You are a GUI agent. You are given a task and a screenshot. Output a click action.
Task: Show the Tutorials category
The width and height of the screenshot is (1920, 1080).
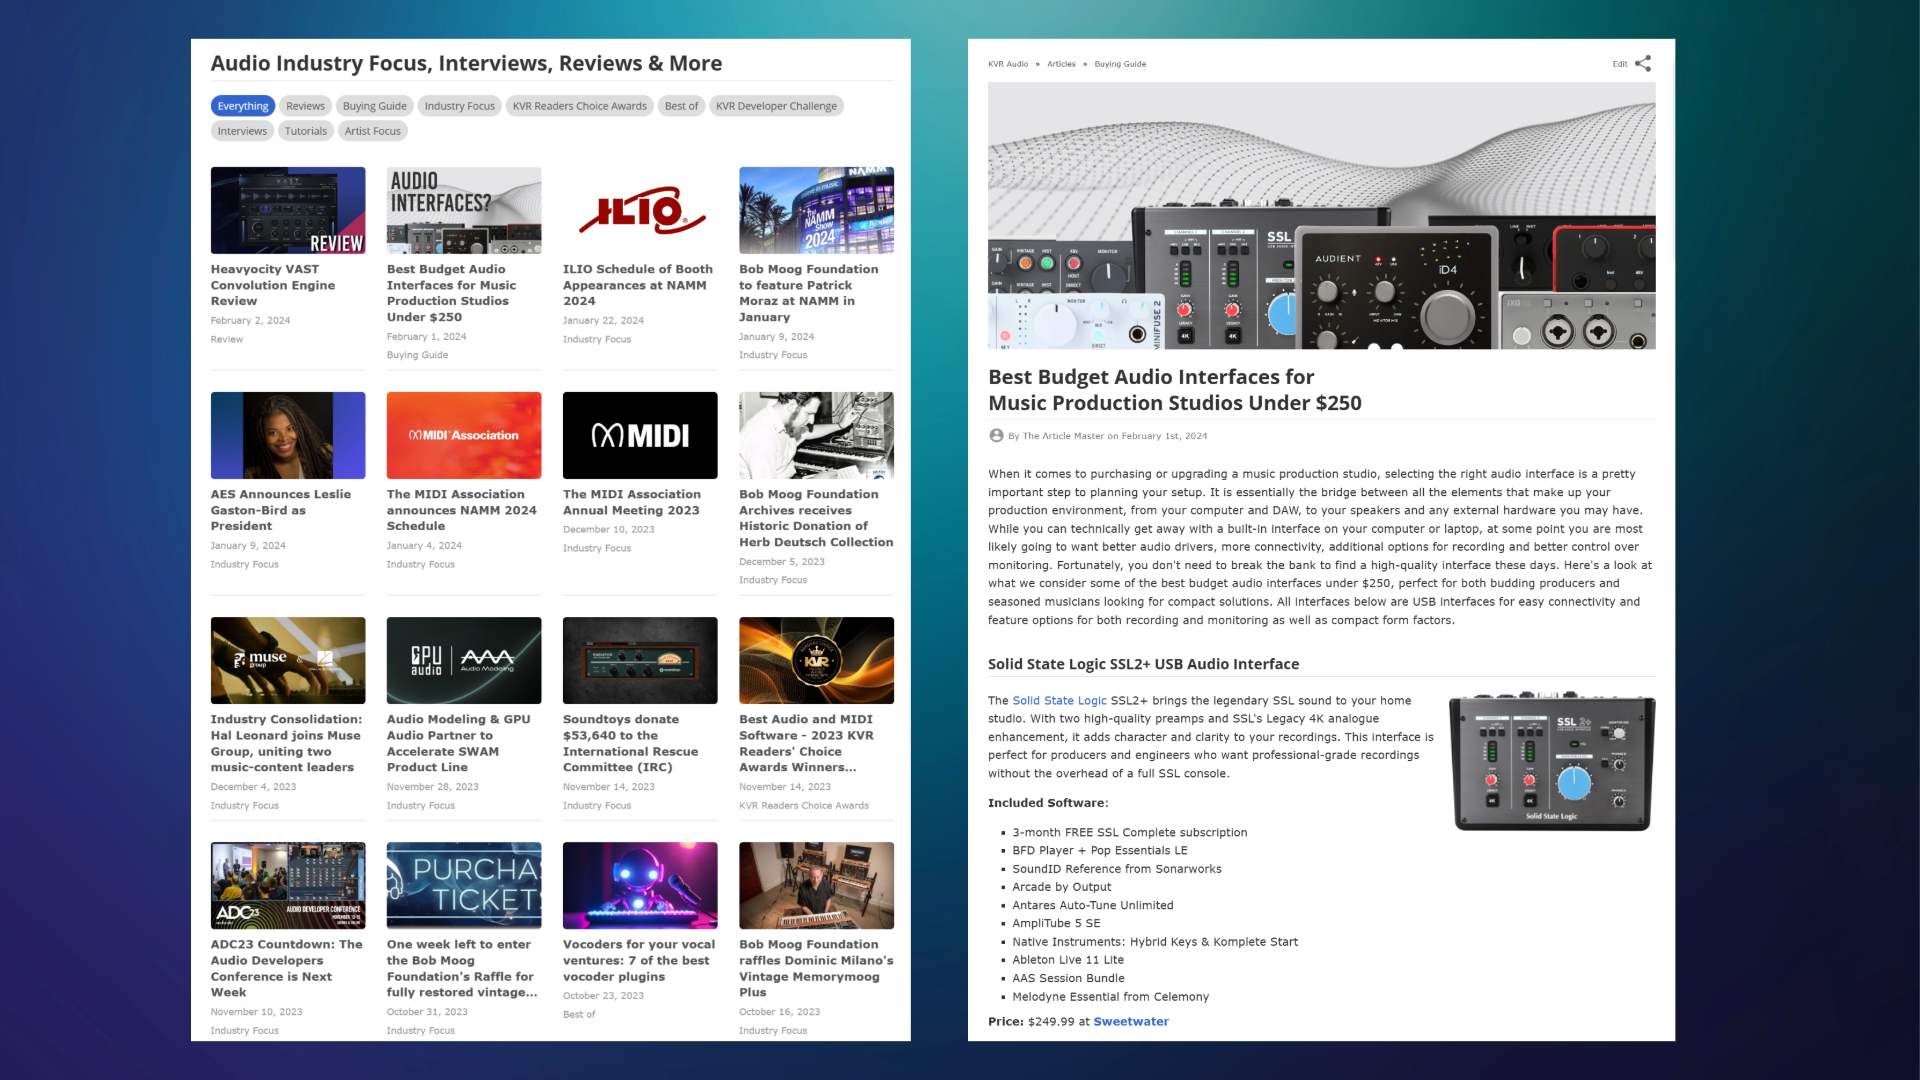(305, 131)
